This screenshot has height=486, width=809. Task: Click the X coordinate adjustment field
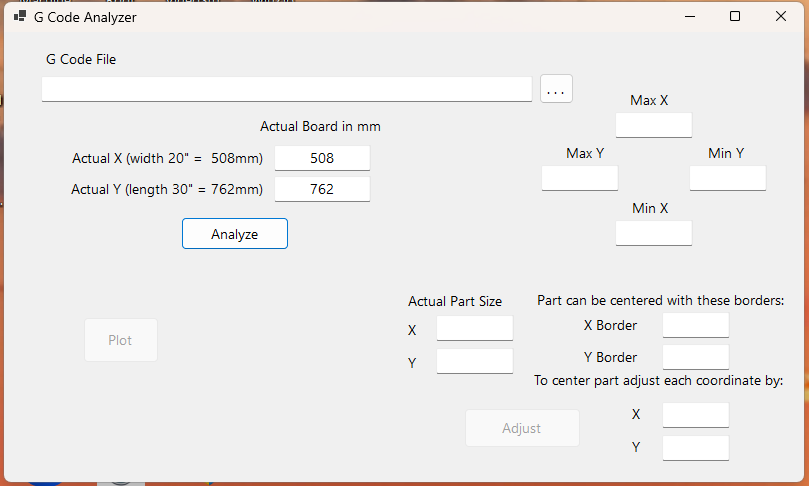[x=695, y=415]
